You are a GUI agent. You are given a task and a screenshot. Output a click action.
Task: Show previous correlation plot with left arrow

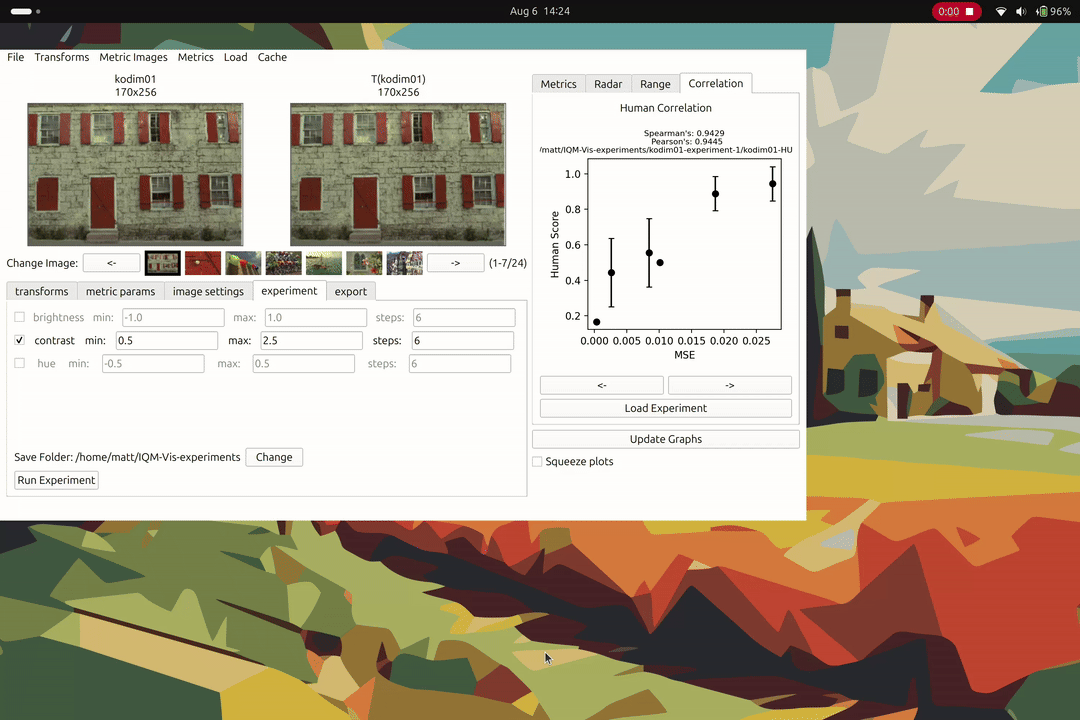[x=602, y=385]
